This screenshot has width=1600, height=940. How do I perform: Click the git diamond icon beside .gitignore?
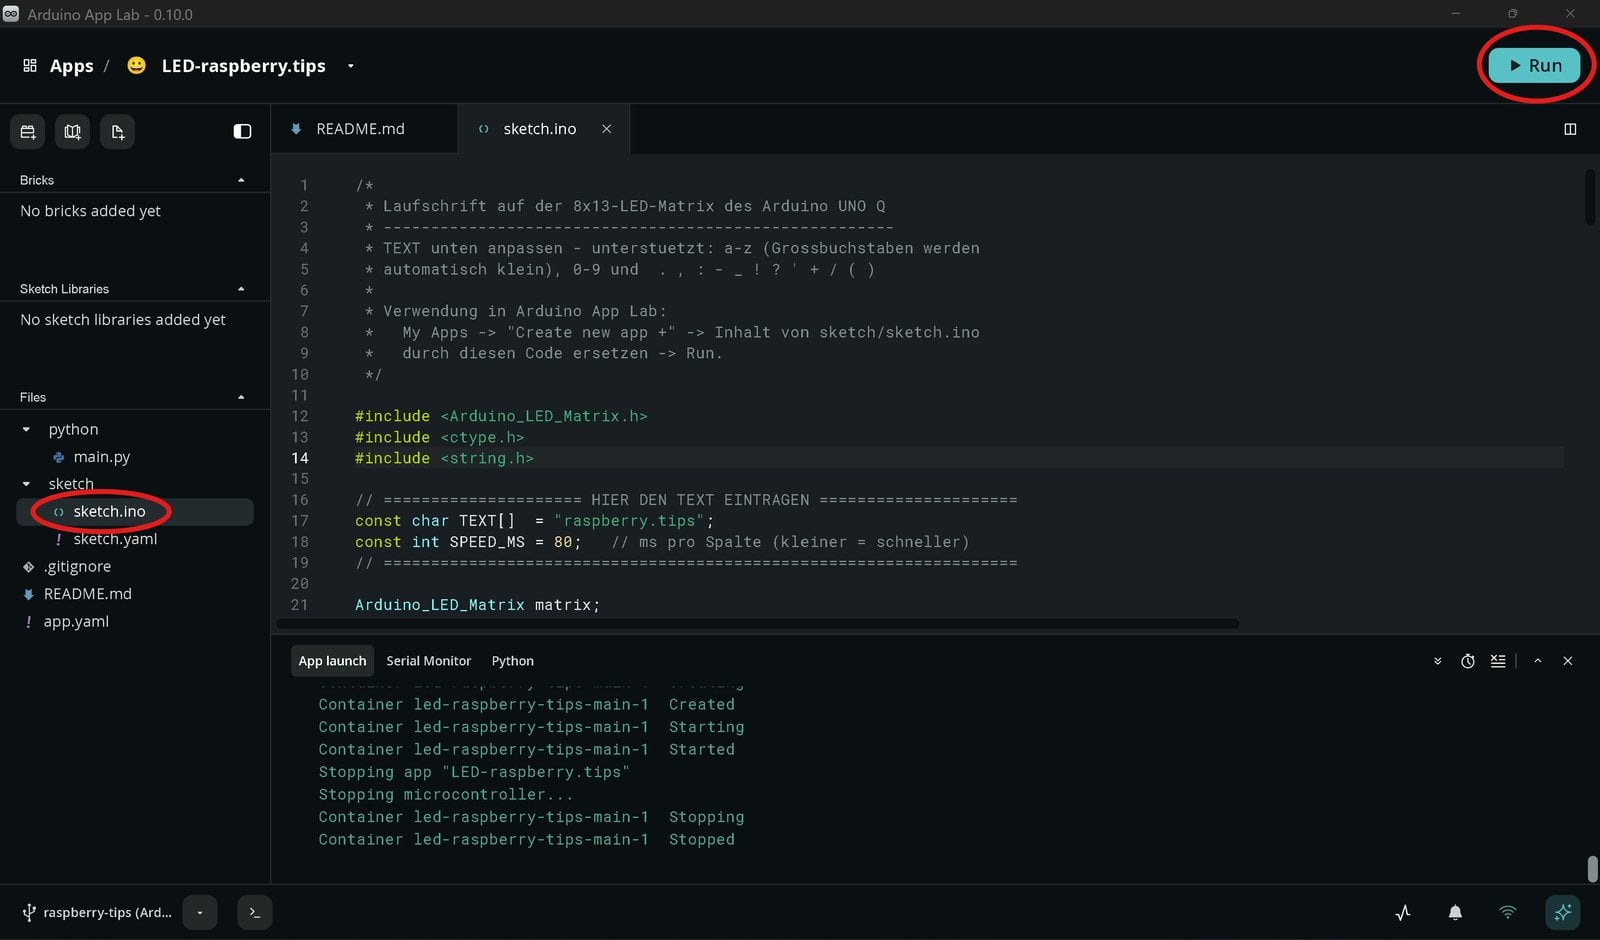click(x=28, y=567)
